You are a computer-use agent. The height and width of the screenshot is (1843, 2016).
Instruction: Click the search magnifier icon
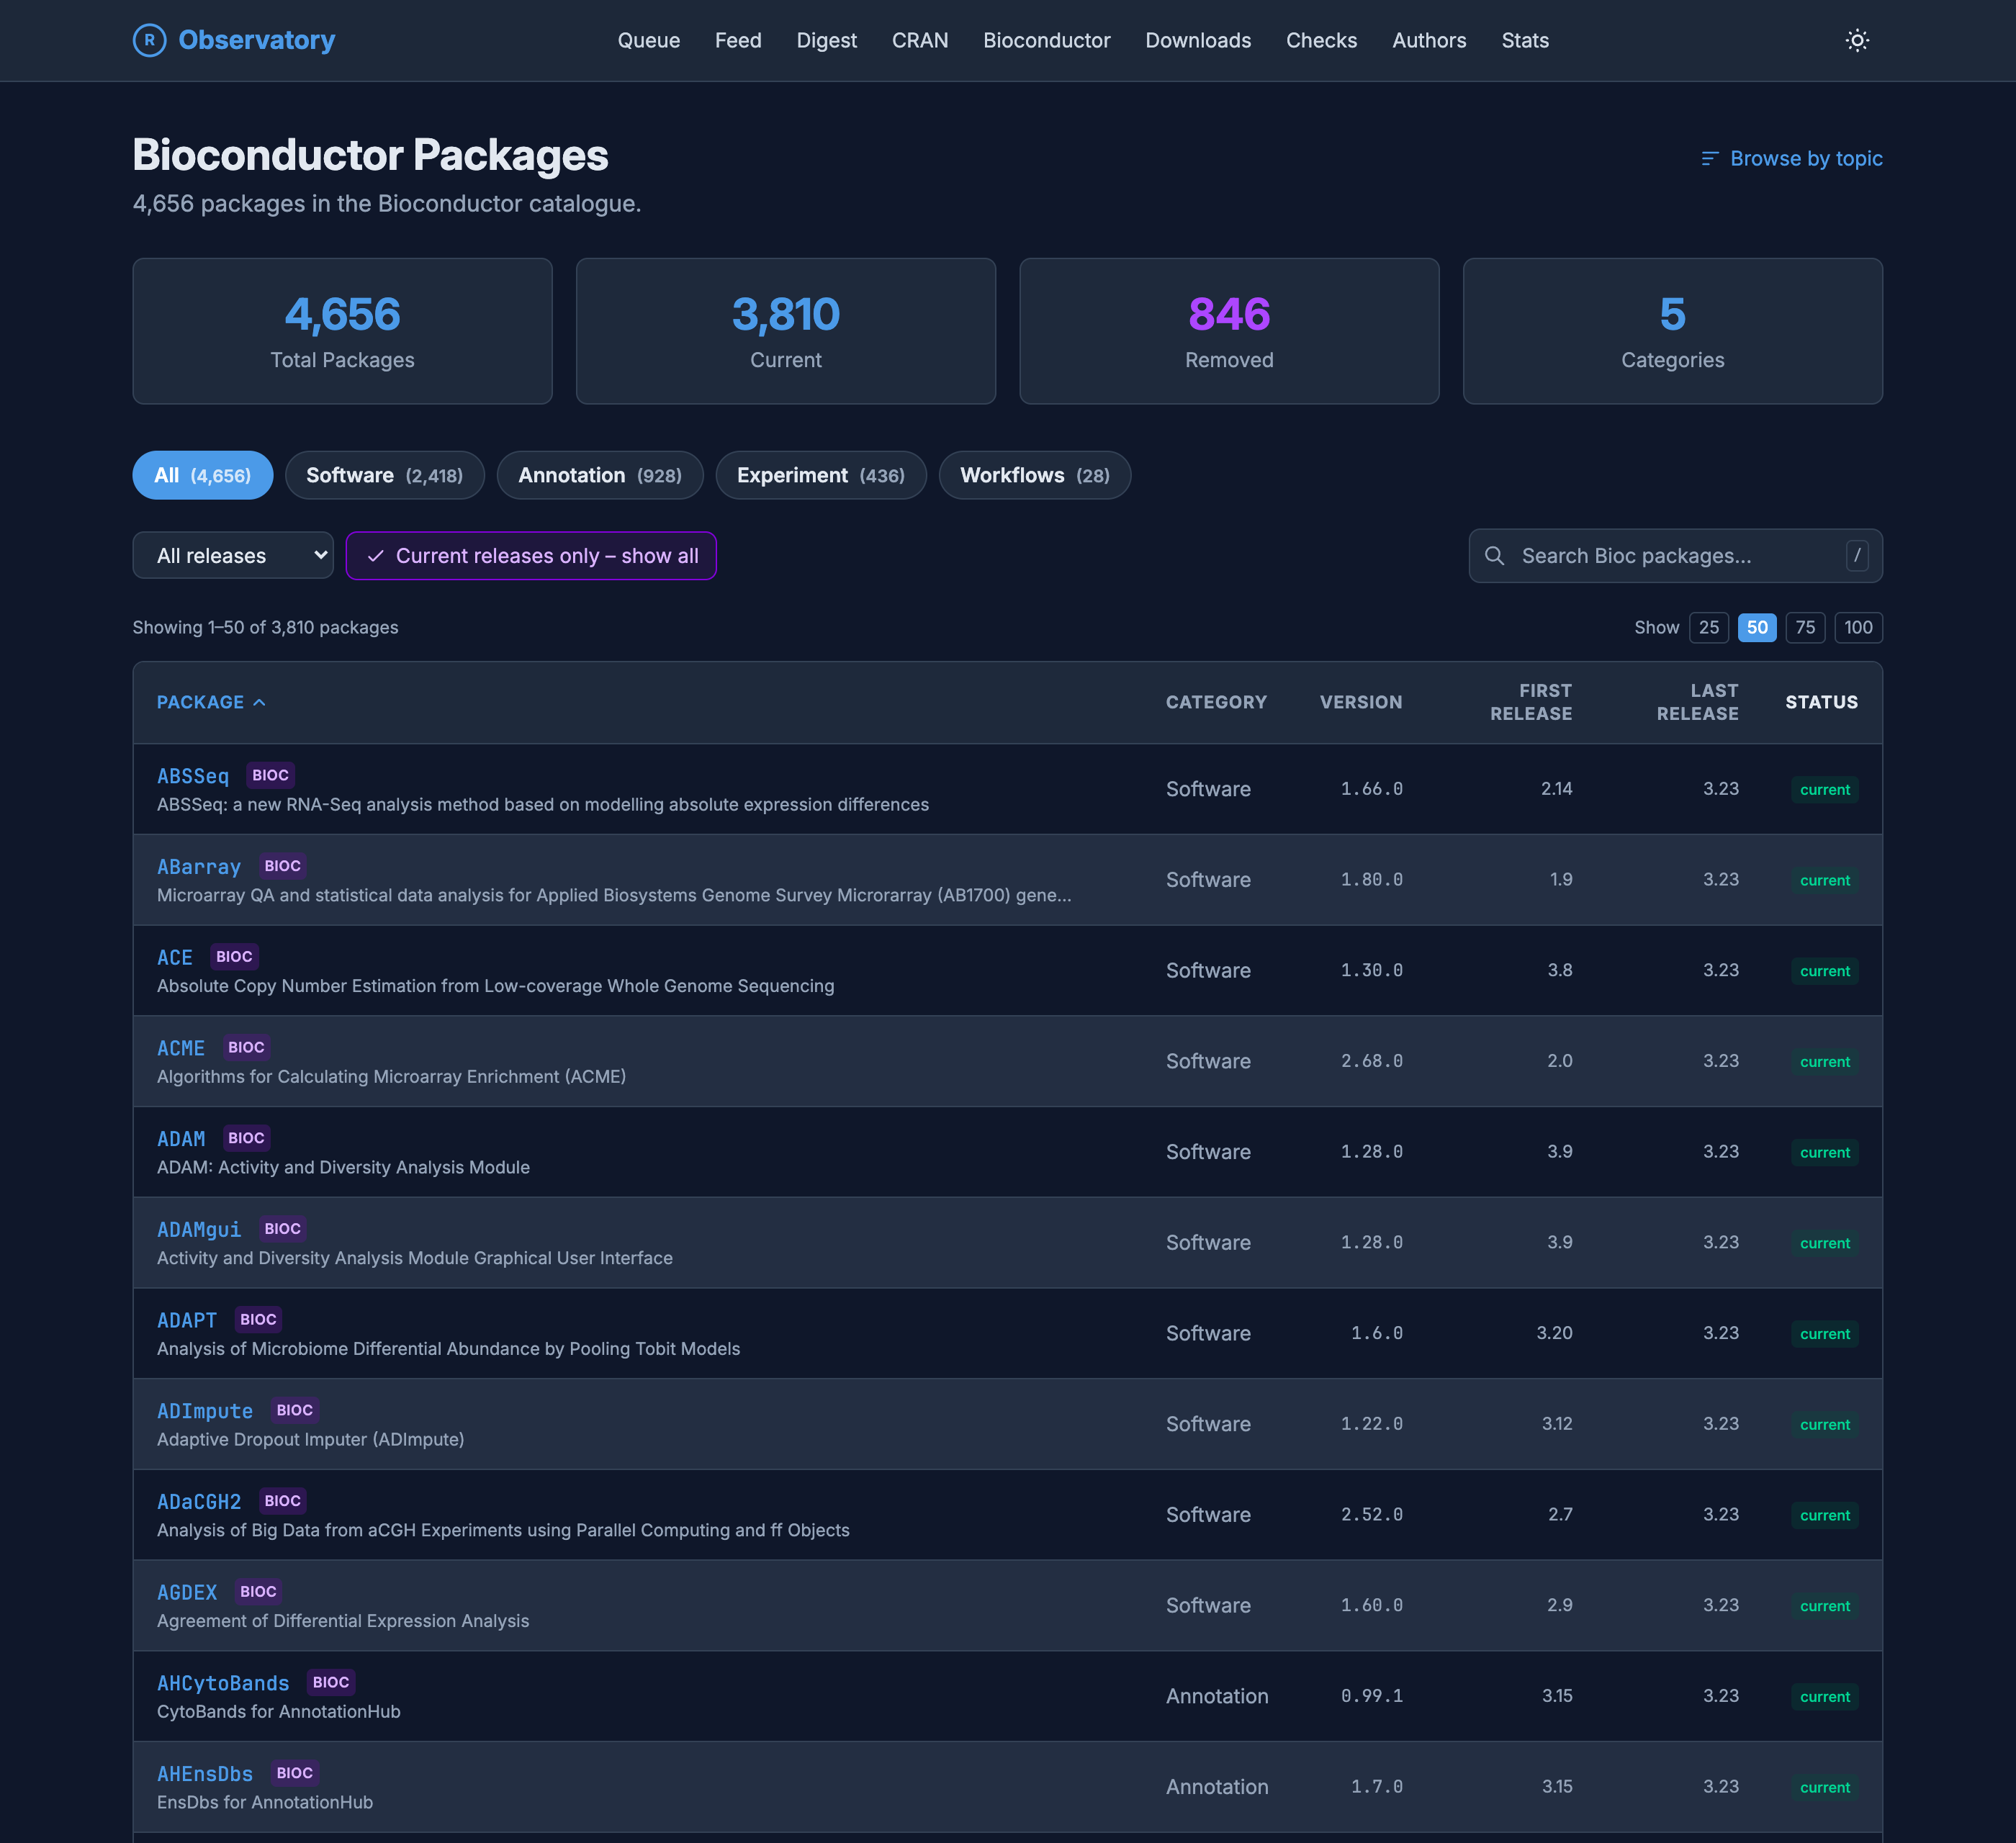(x=1494, y=556)
